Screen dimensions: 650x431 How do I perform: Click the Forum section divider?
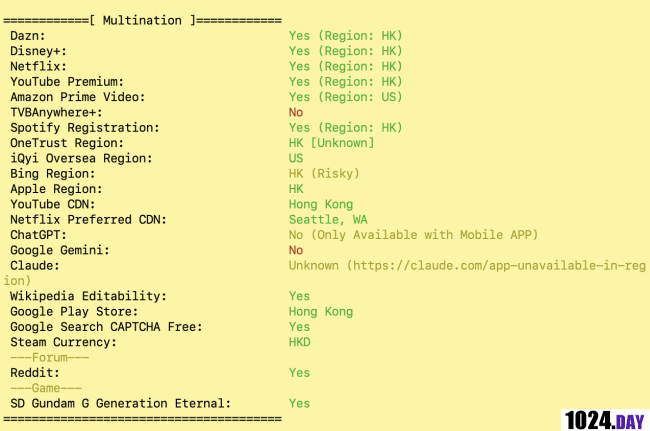[50, 357]
